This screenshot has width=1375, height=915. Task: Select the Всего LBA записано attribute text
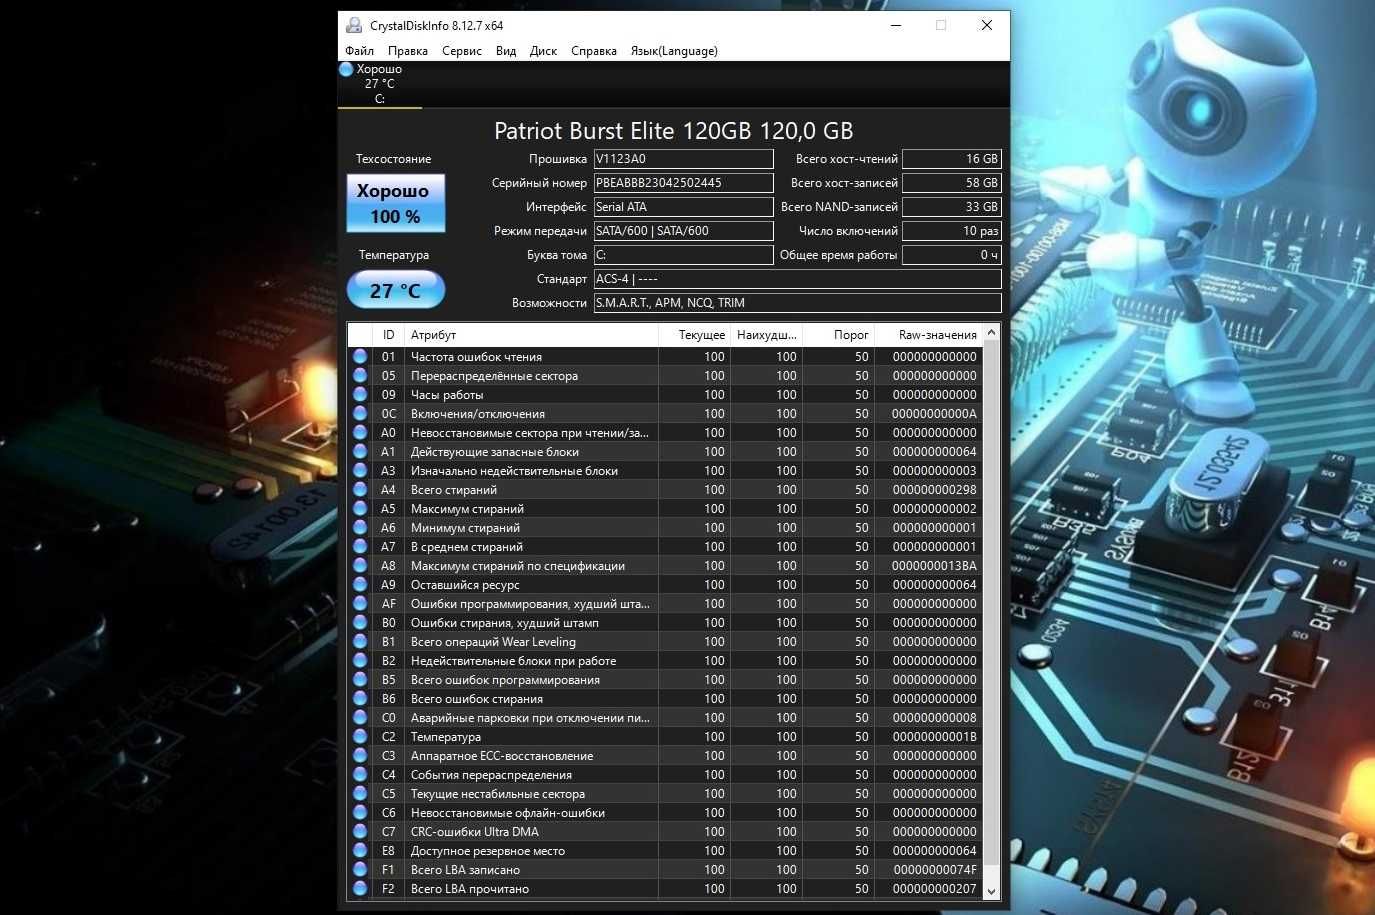[466, 870]
